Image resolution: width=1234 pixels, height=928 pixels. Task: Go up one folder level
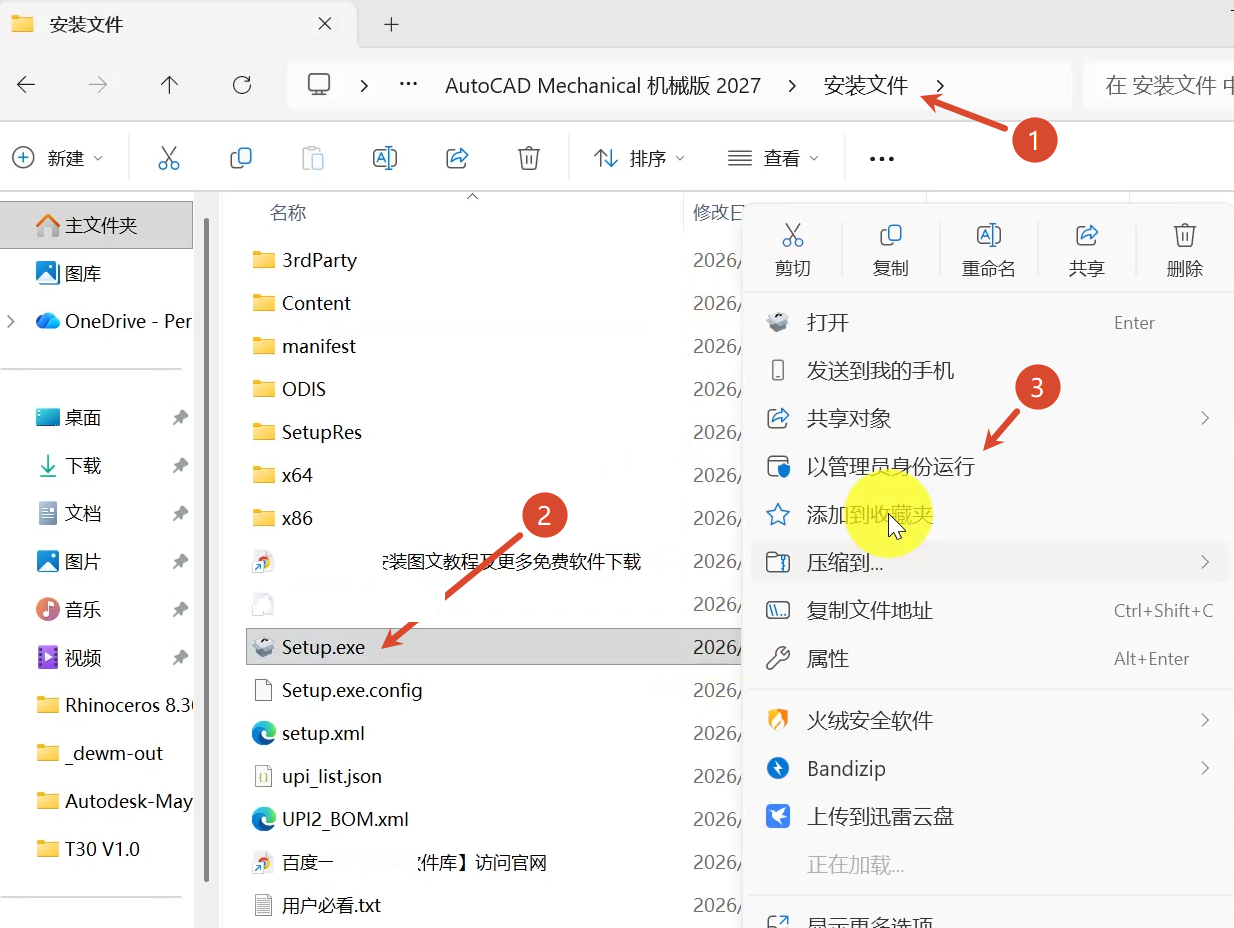click(170, 85)
